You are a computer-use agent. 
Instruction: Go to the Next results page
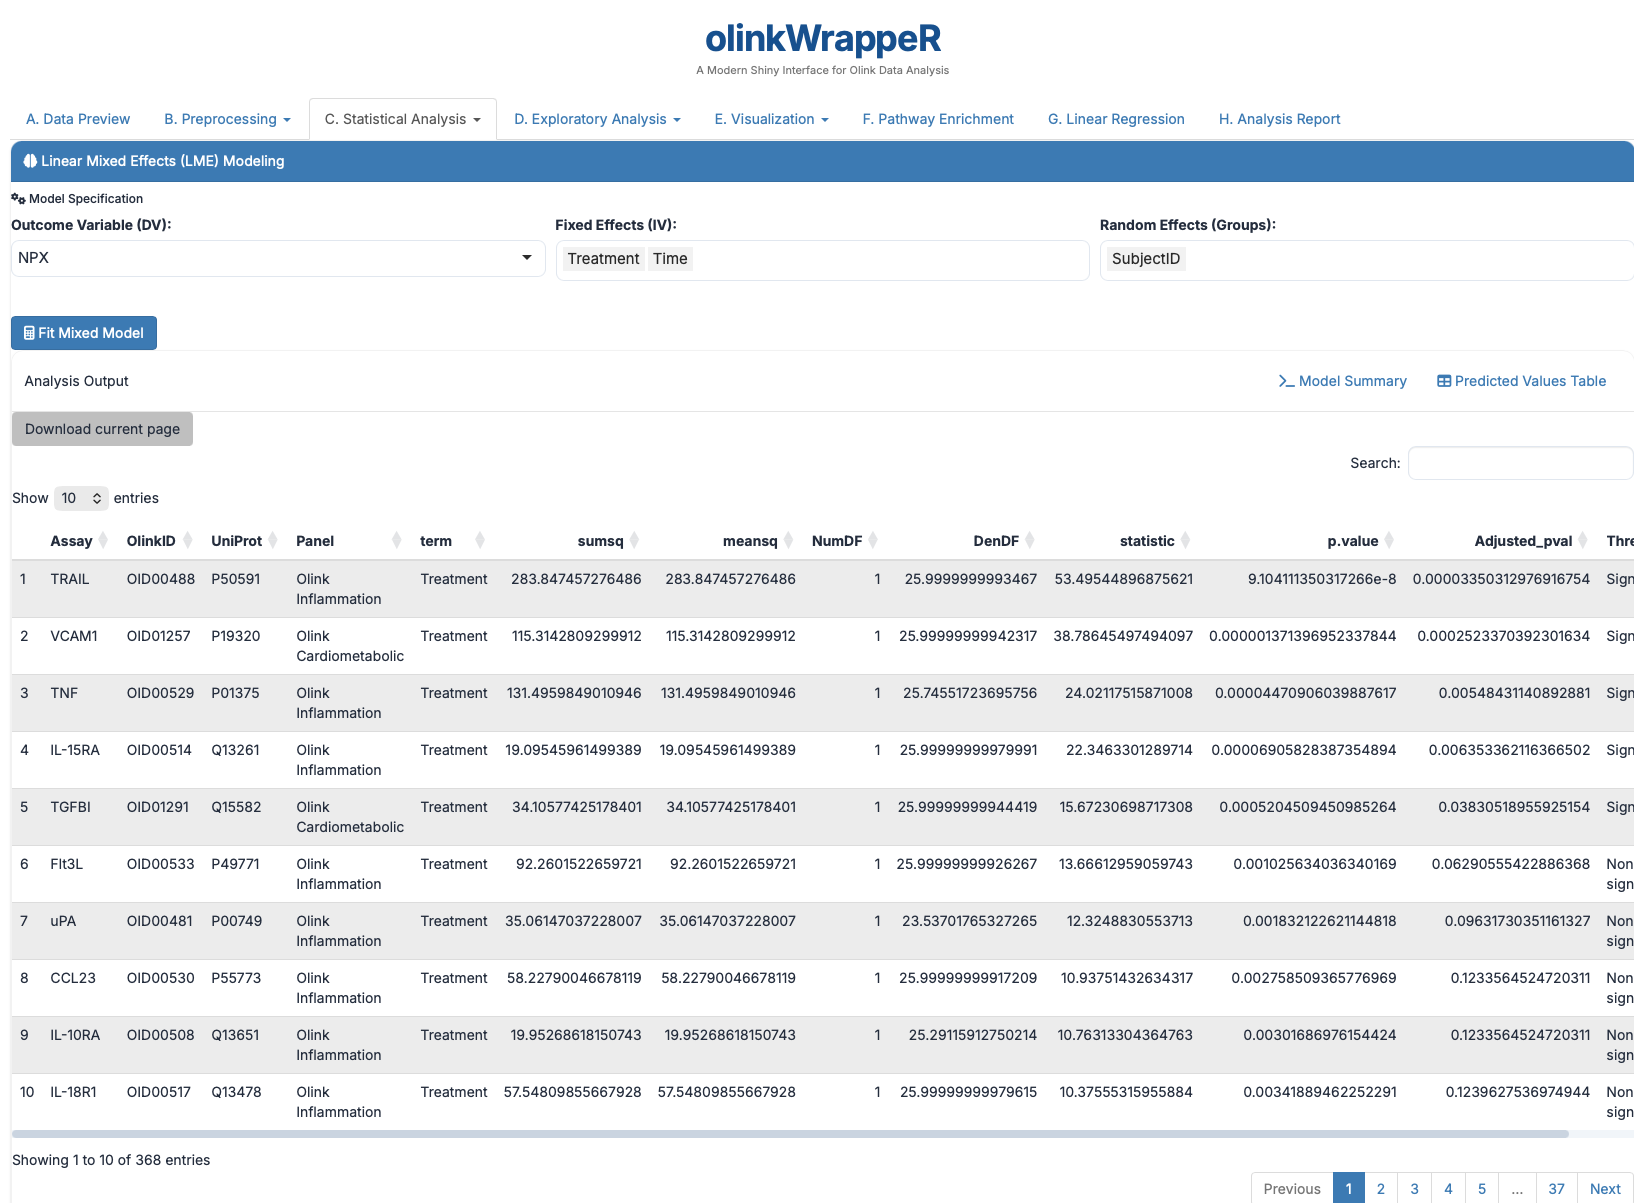(x=1604, y=1188)
